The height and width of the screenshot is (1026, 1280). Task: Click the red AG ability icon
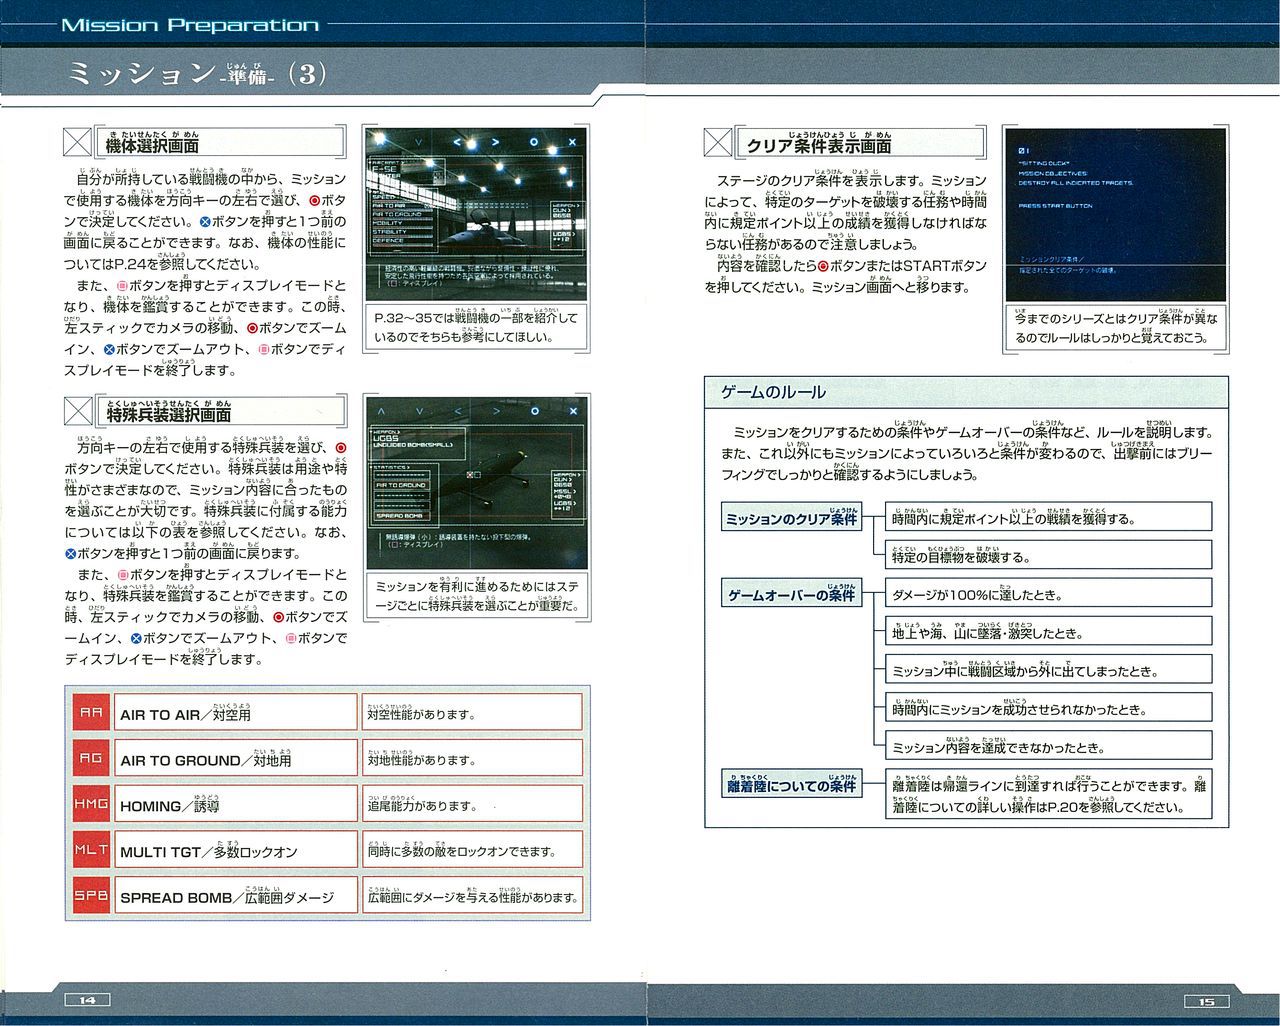click(x=91, y=758)
